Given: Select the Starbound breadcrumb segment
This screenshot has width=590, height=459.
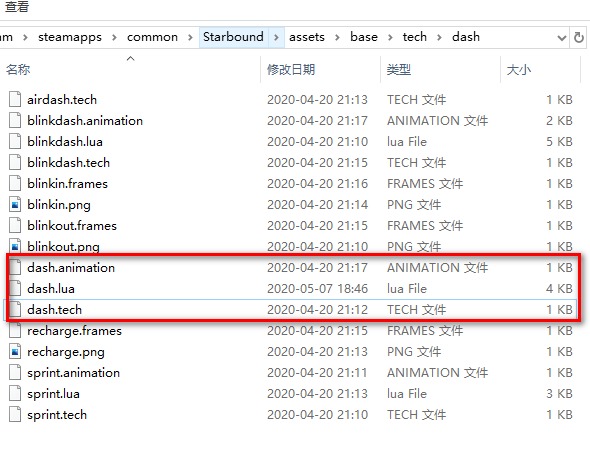Looking at the screenshot, I should pos(233,37).
